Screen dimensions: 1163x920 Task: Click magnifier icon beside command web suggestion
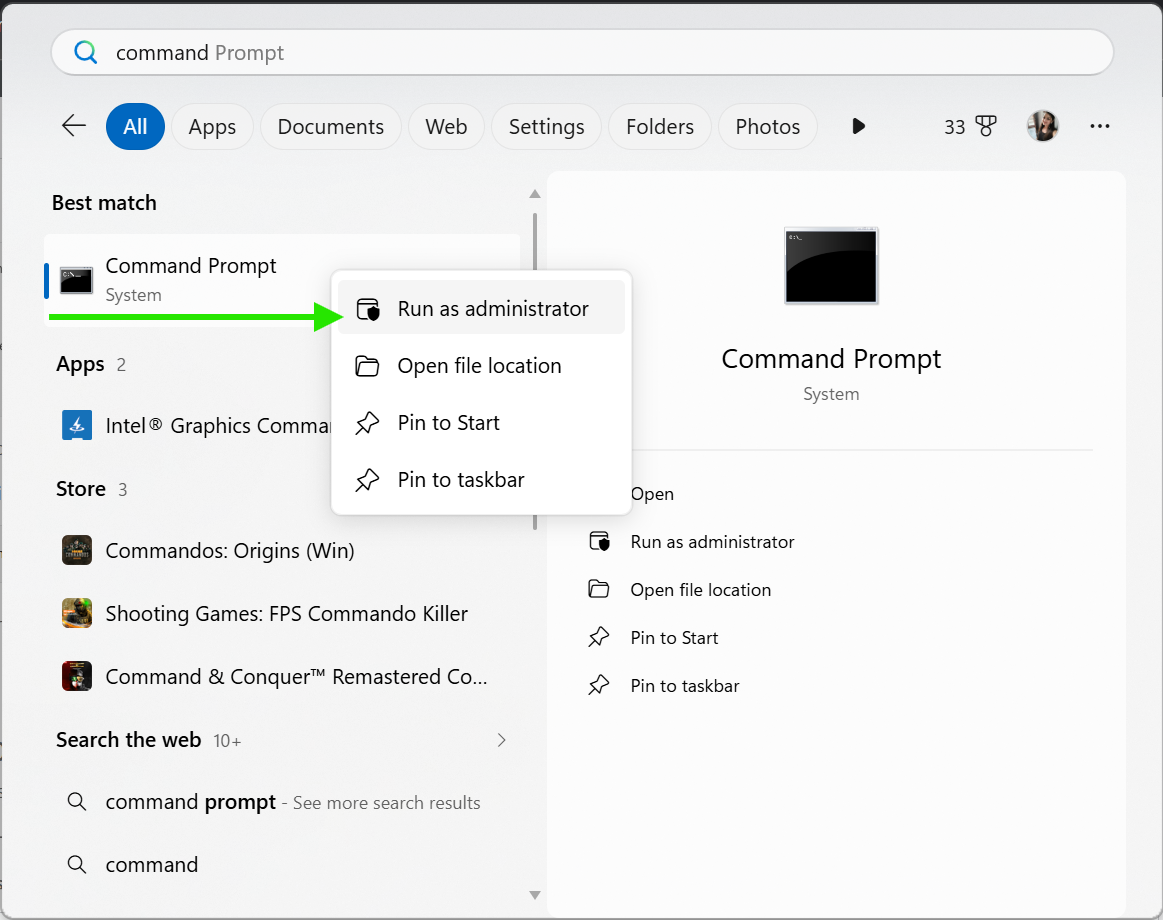click(76, 864)
